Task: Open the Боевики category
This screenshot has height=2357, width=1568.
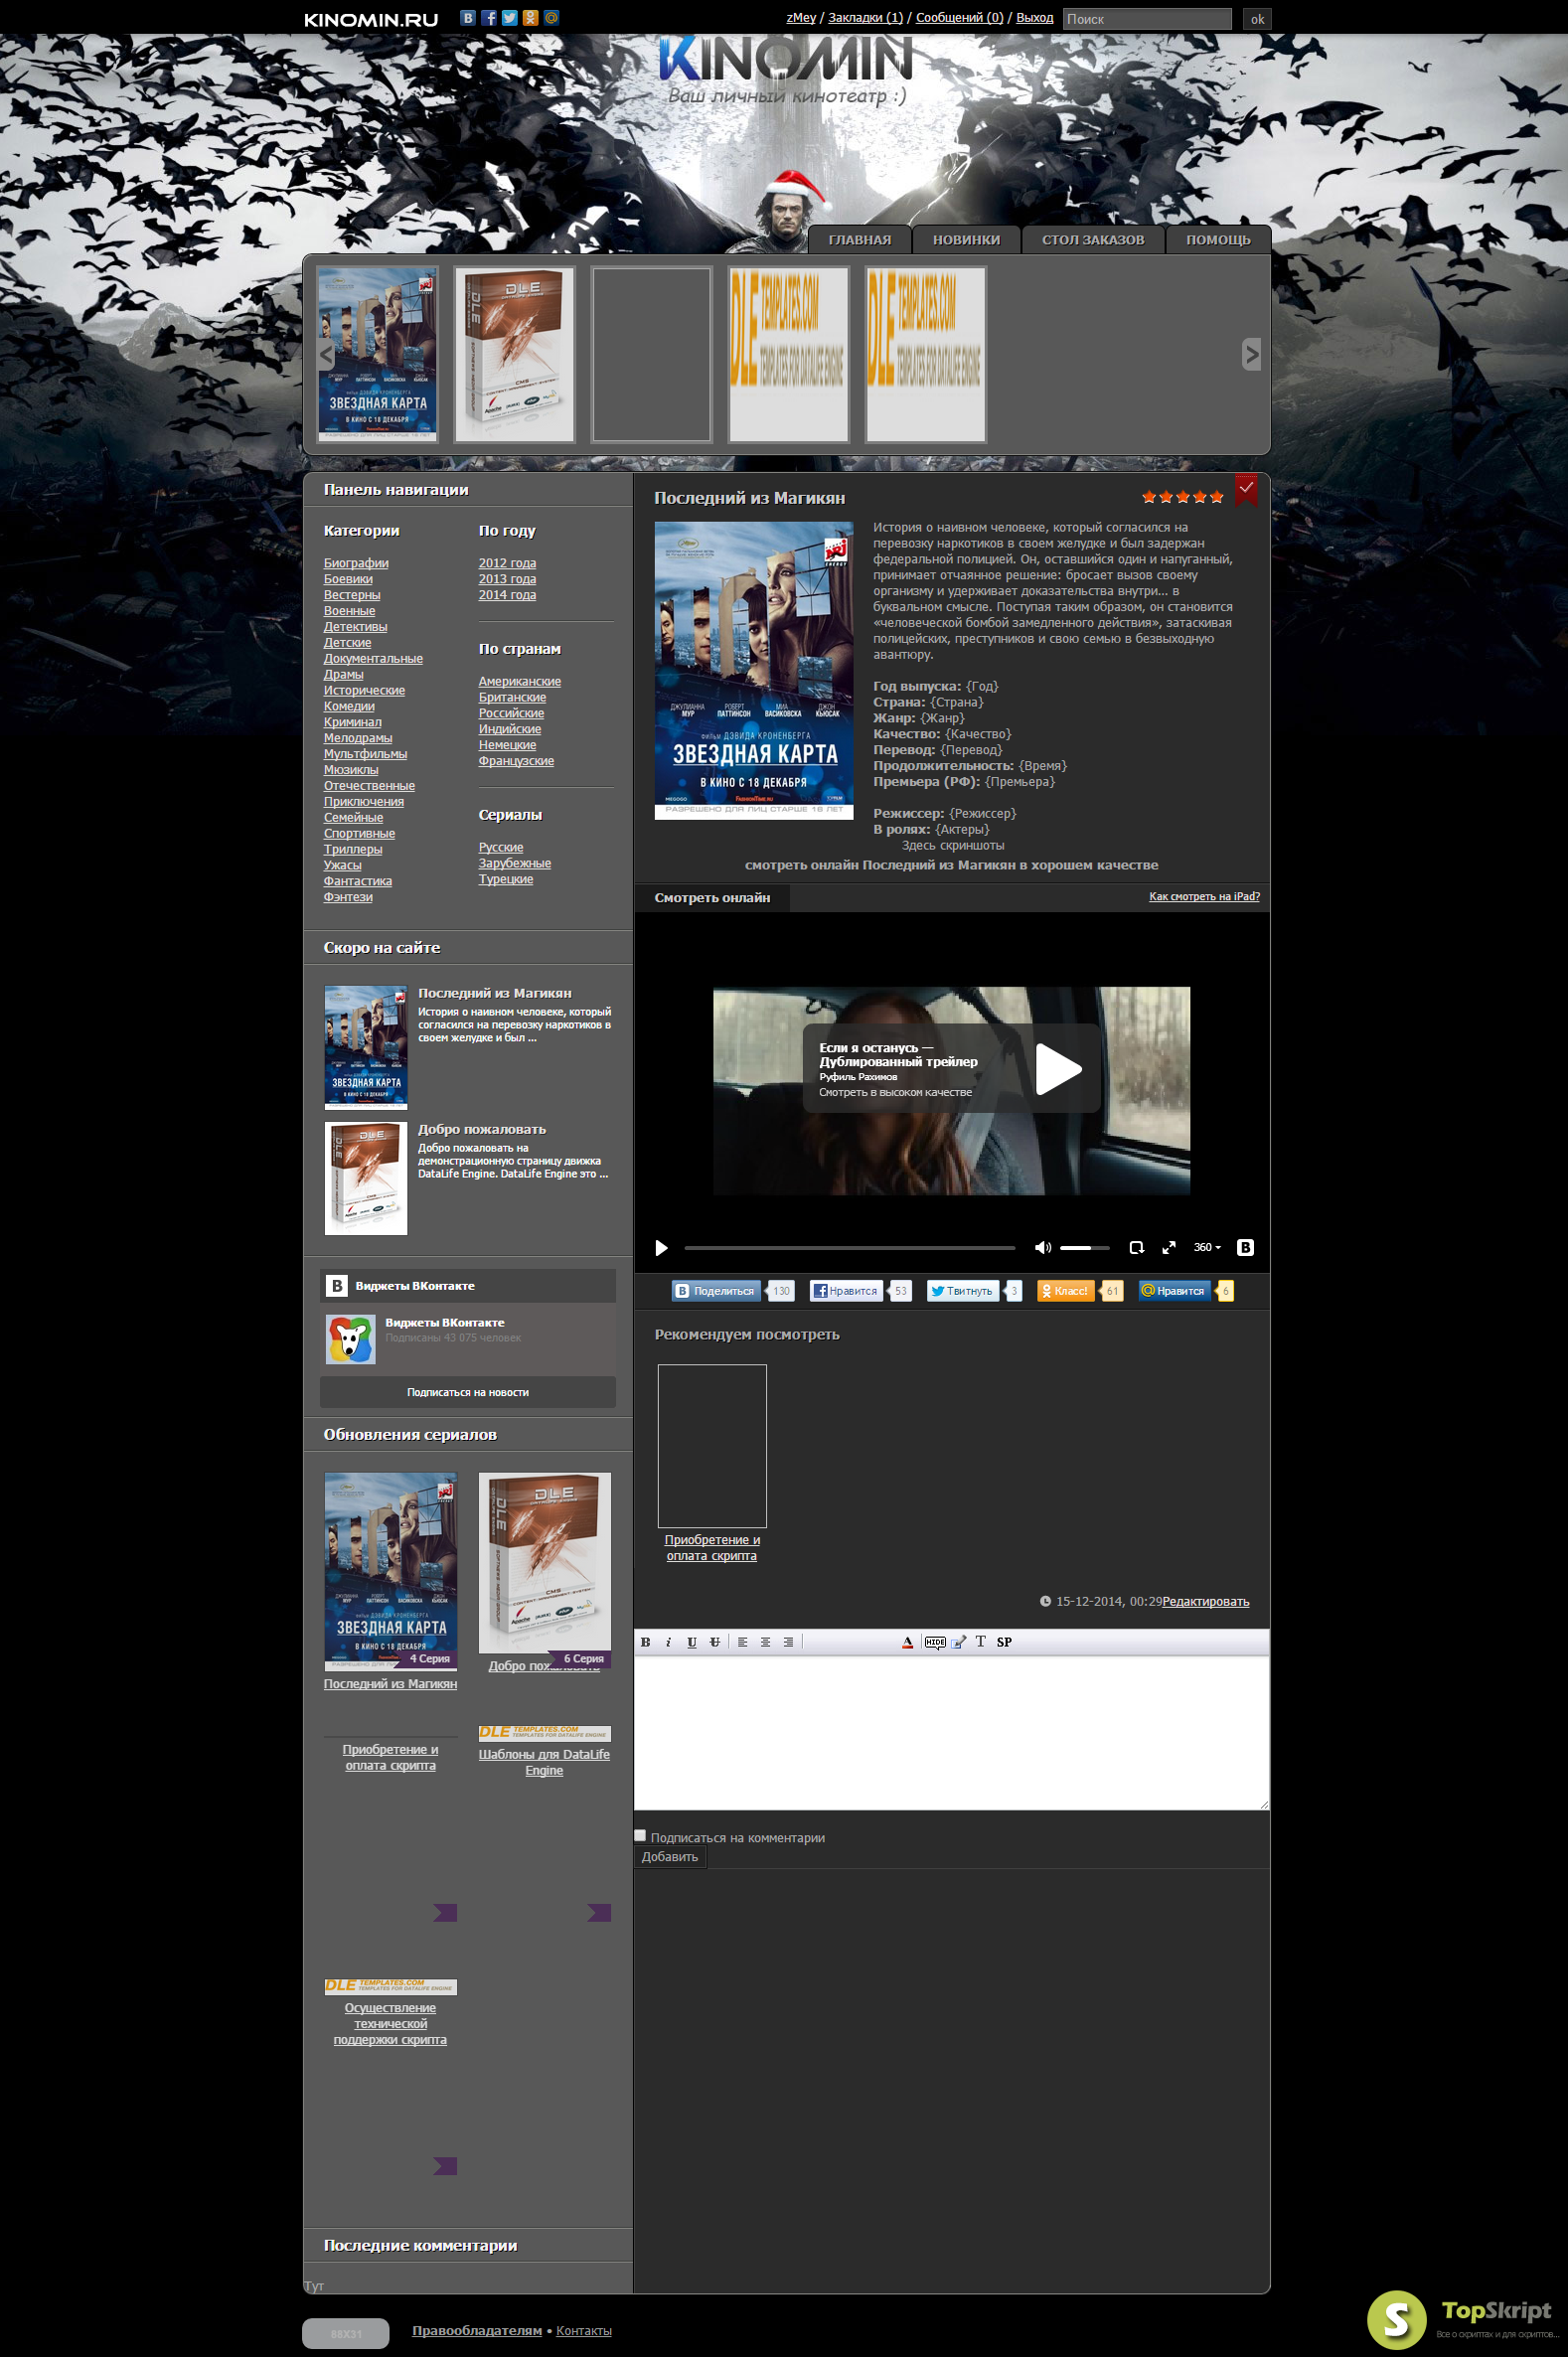Action: pyautogui.click(x=348, y=579)
